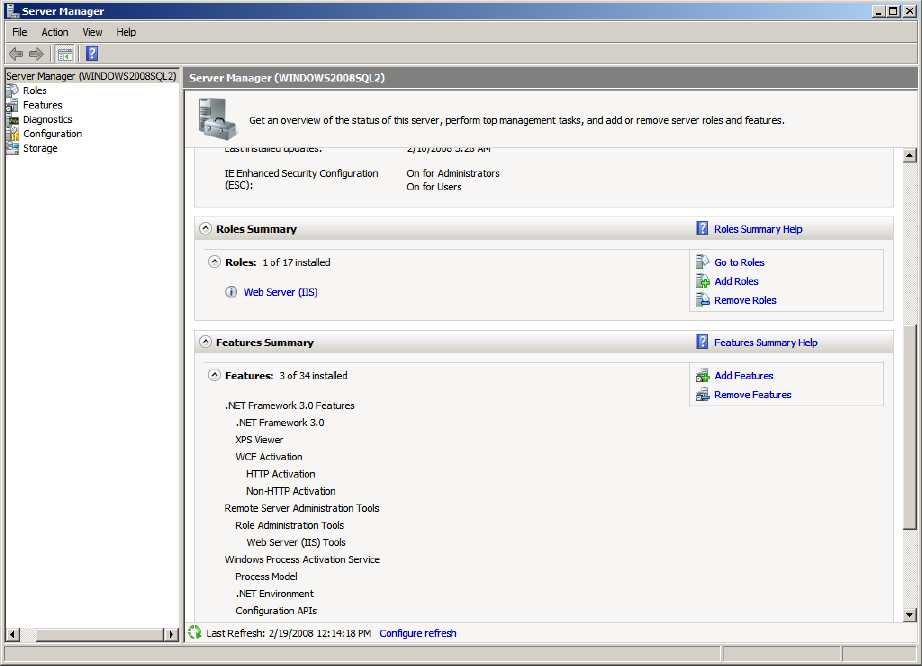Click the "XPS Viewer" feature text
Image resolution: width=922 pixels, height=666 pixels.
click(259, 440)
